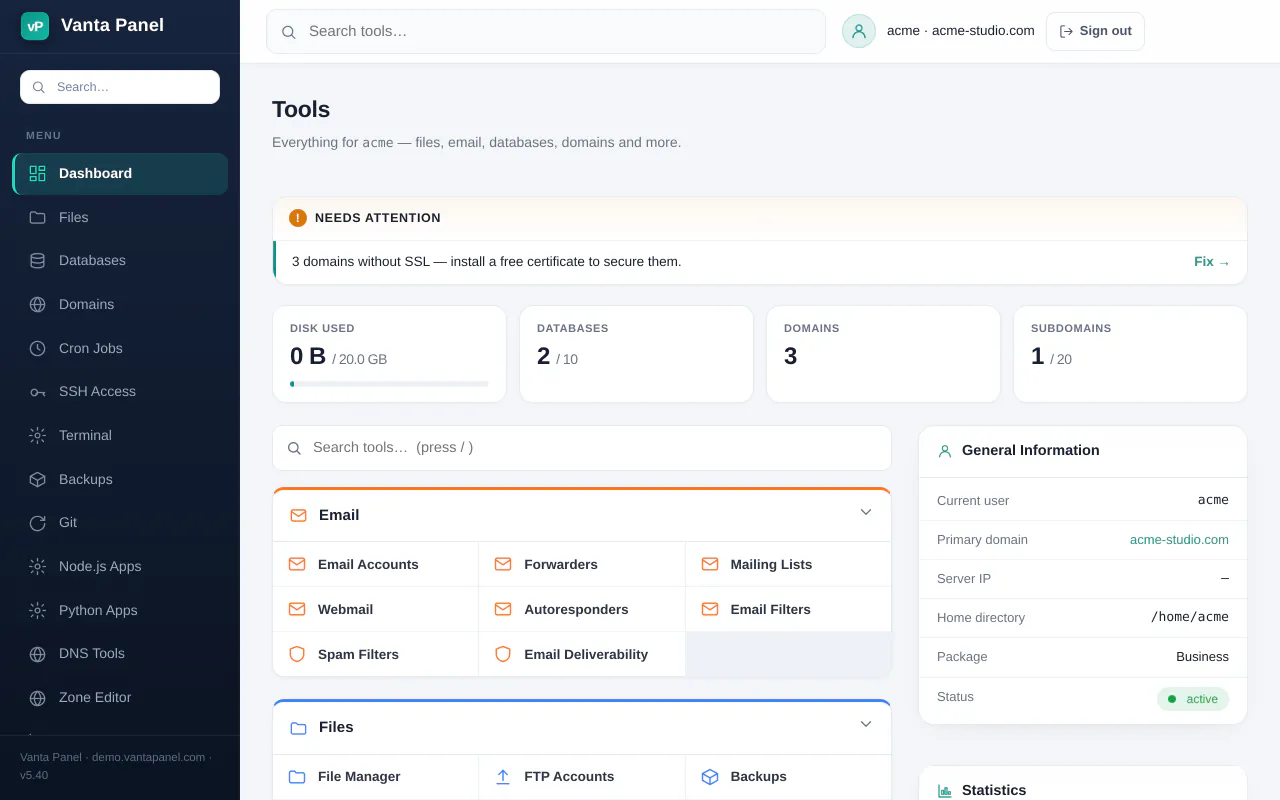Image resolution: width=1280 pixels, height=800 pixels.
Task: Click the Spam Filters shield icon
Action: (297, 654)
